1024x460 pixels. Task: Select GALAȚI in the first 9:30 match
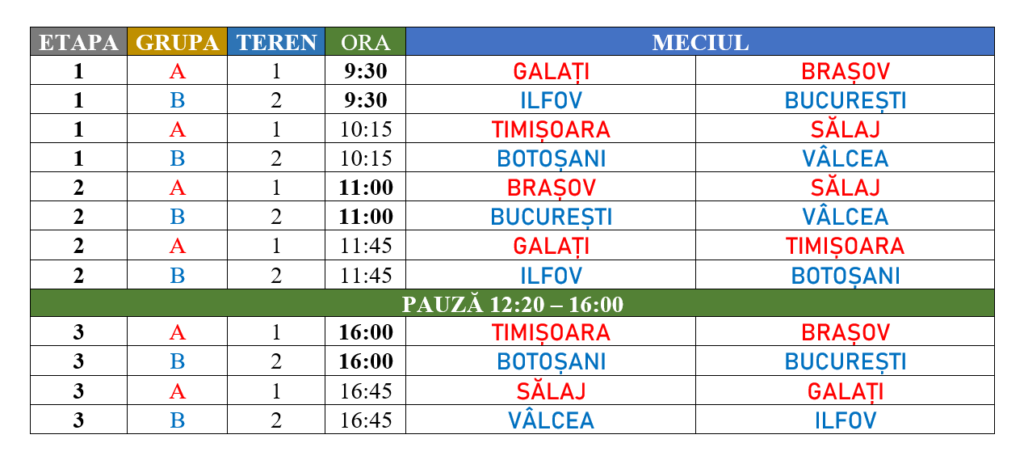(x=551, y=71)
